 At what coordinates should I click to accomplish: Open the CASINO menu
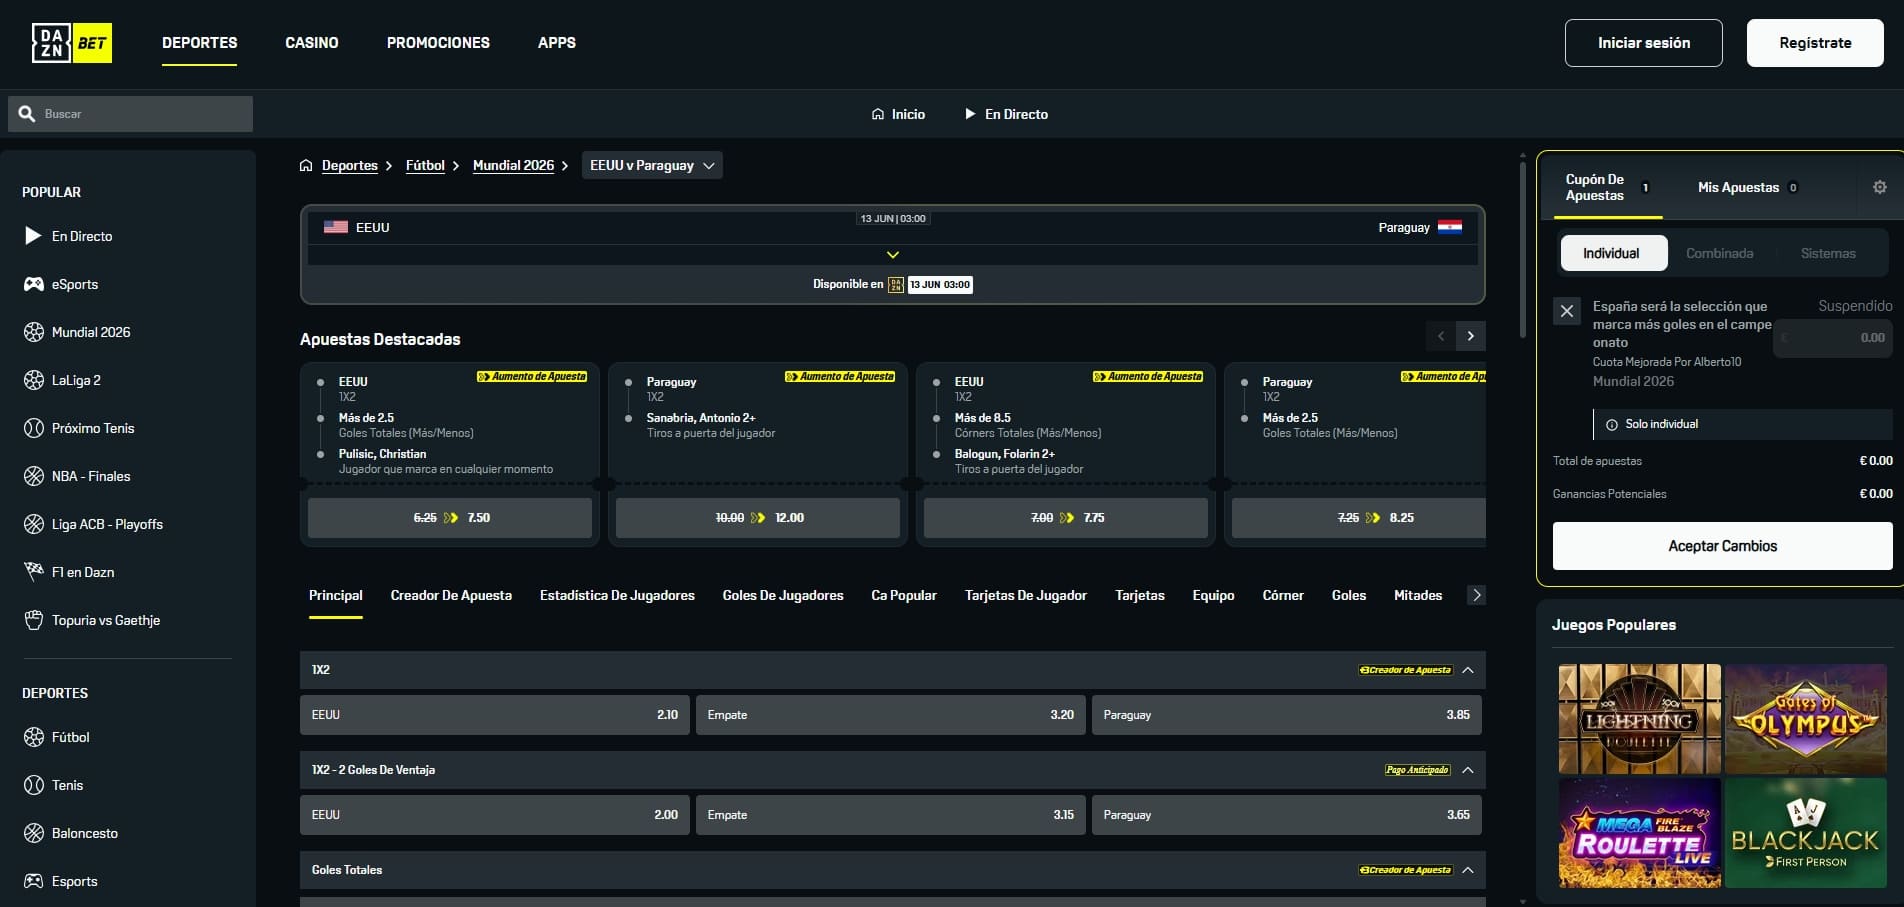(x=312, y=43)
